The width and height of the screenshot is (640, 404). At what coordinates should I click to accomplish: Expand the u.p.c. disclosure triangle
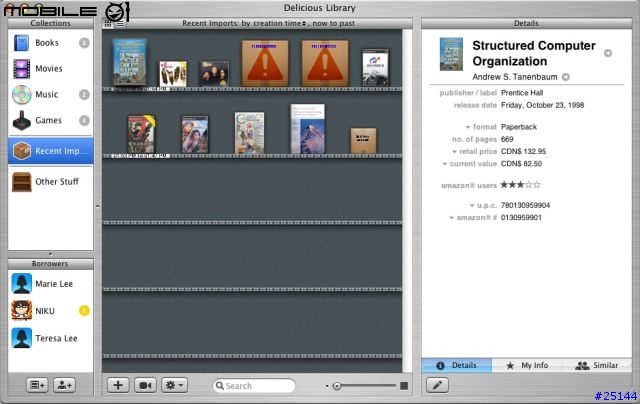point(472,205)
